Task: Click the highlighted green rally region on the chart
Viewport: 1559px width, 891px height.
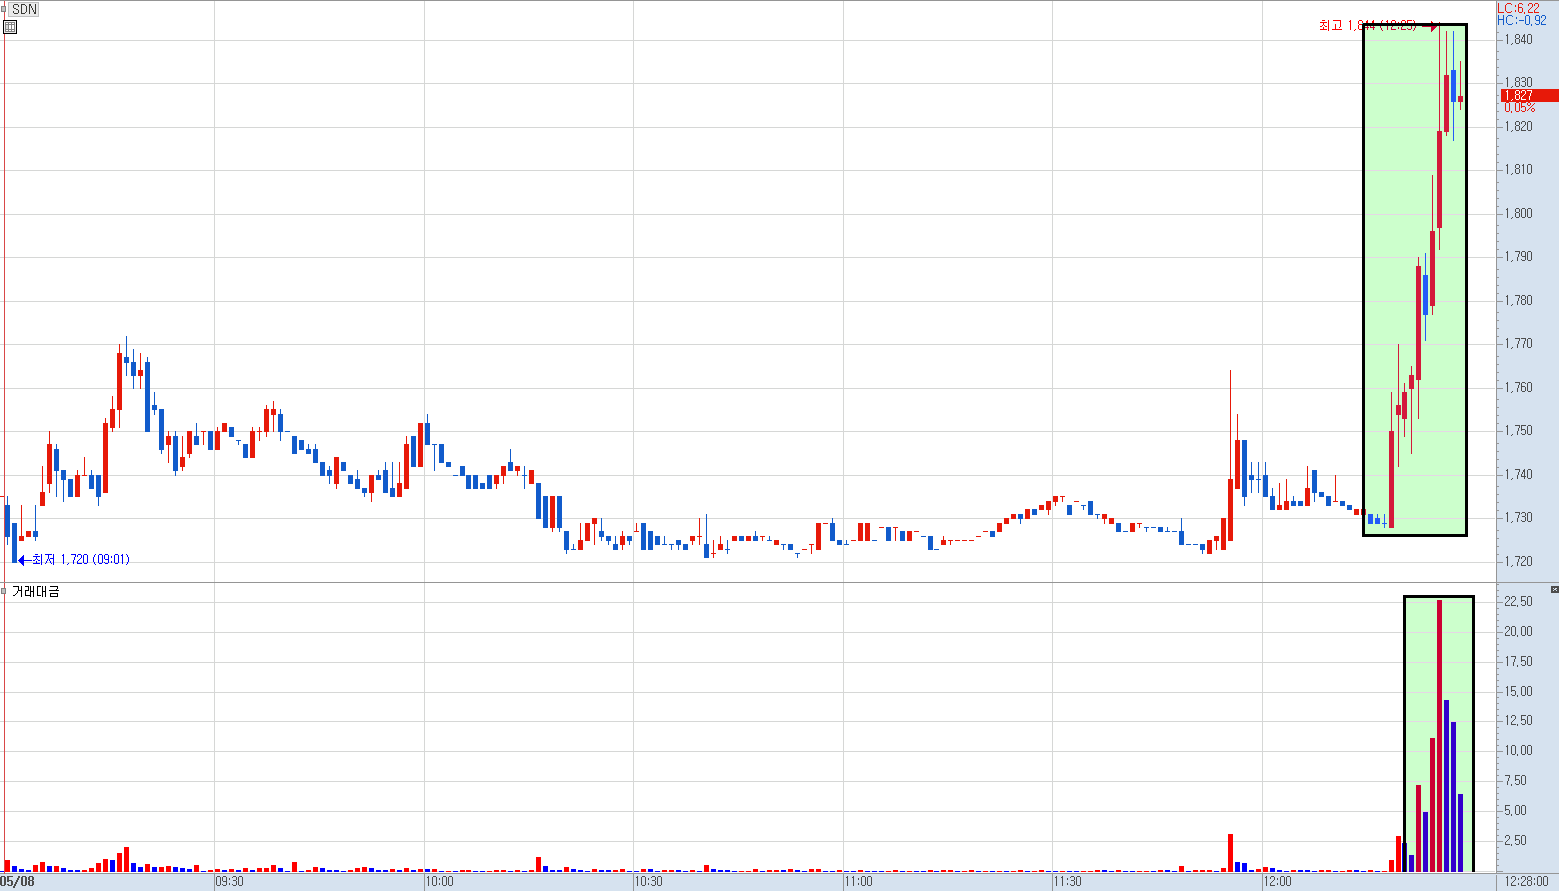Action: pyautogui.click(x=1415, y=280)
